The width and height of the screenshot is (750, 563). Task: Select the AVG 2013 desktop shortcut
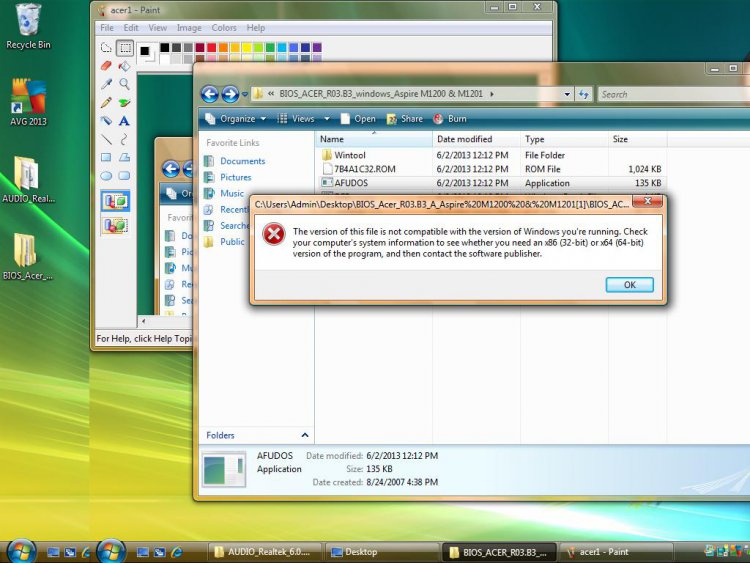coord(28,102)
